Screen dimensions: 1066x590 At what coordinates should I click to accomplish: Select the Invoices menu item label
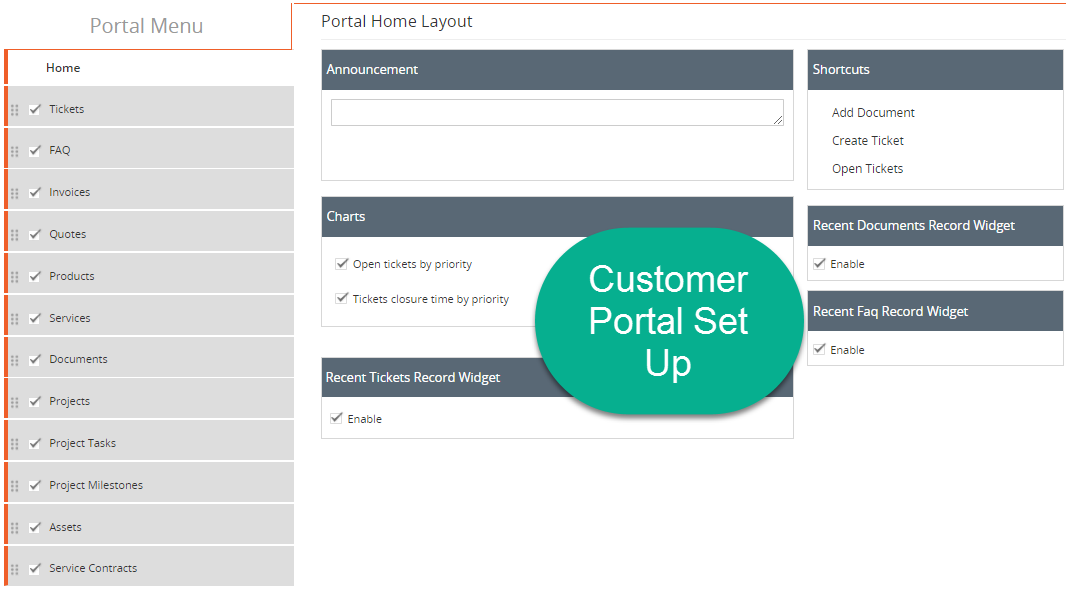pos(69,192)
